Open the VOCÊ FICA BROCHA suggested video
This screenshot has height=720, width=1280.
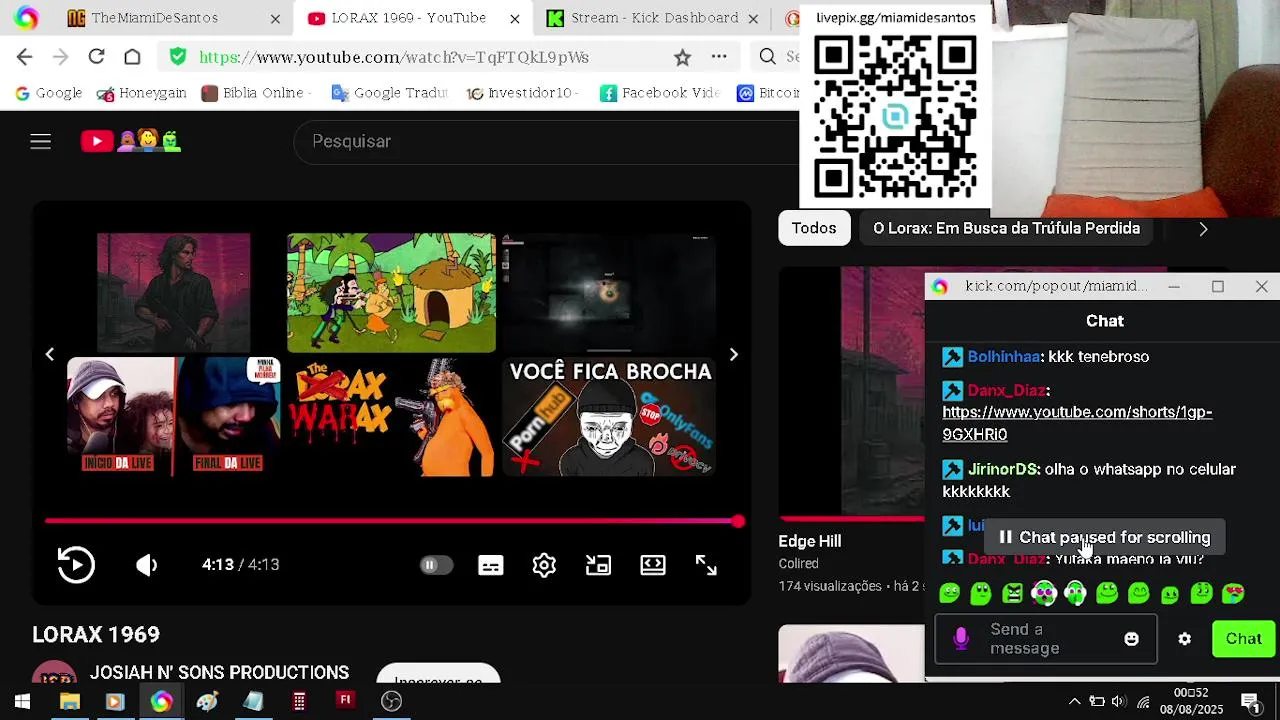click(610, 417)
